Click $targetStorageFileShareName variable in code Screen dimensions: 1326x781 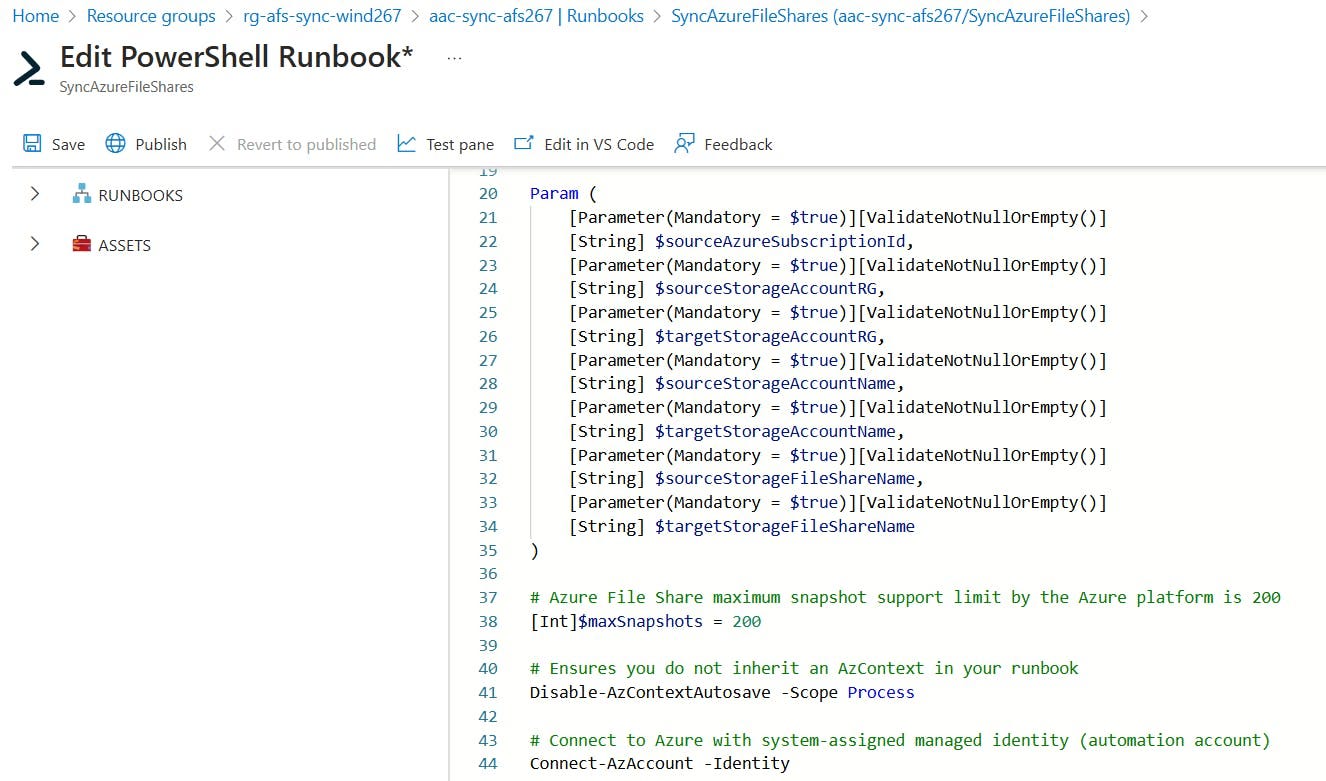(785, 526)
